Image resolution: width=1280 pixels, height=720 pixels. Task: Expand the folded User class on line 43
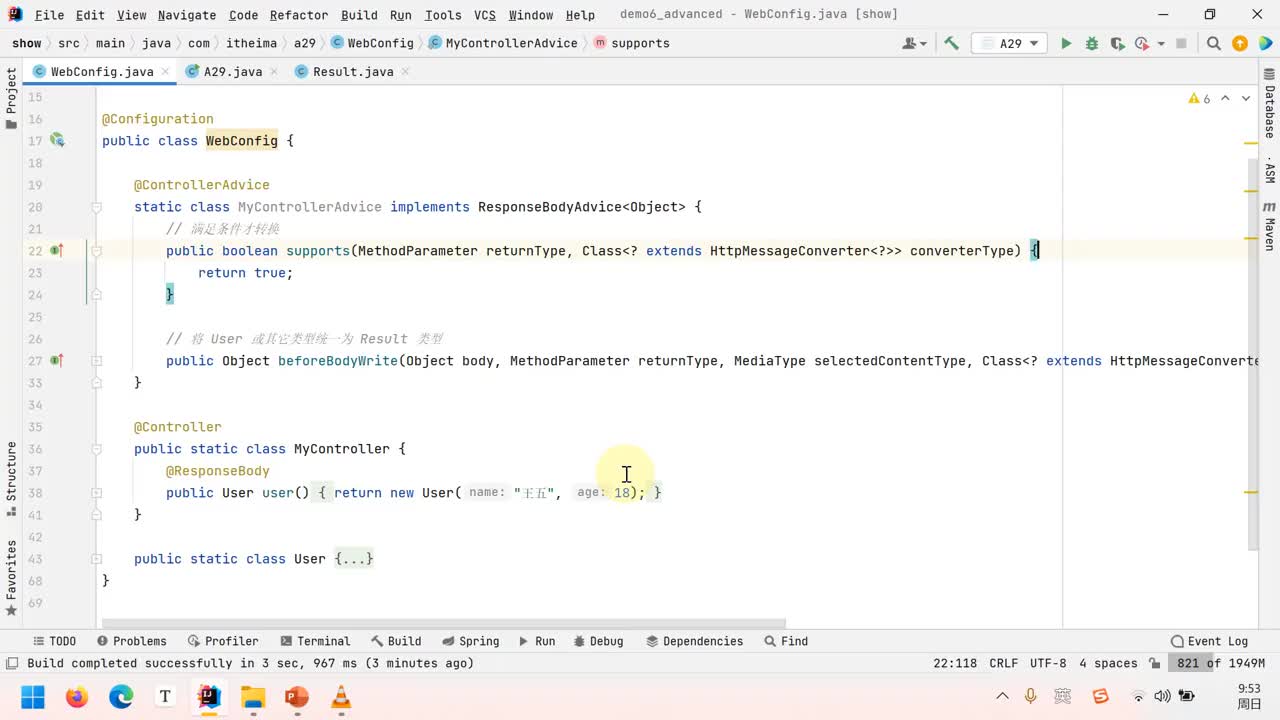96,559
